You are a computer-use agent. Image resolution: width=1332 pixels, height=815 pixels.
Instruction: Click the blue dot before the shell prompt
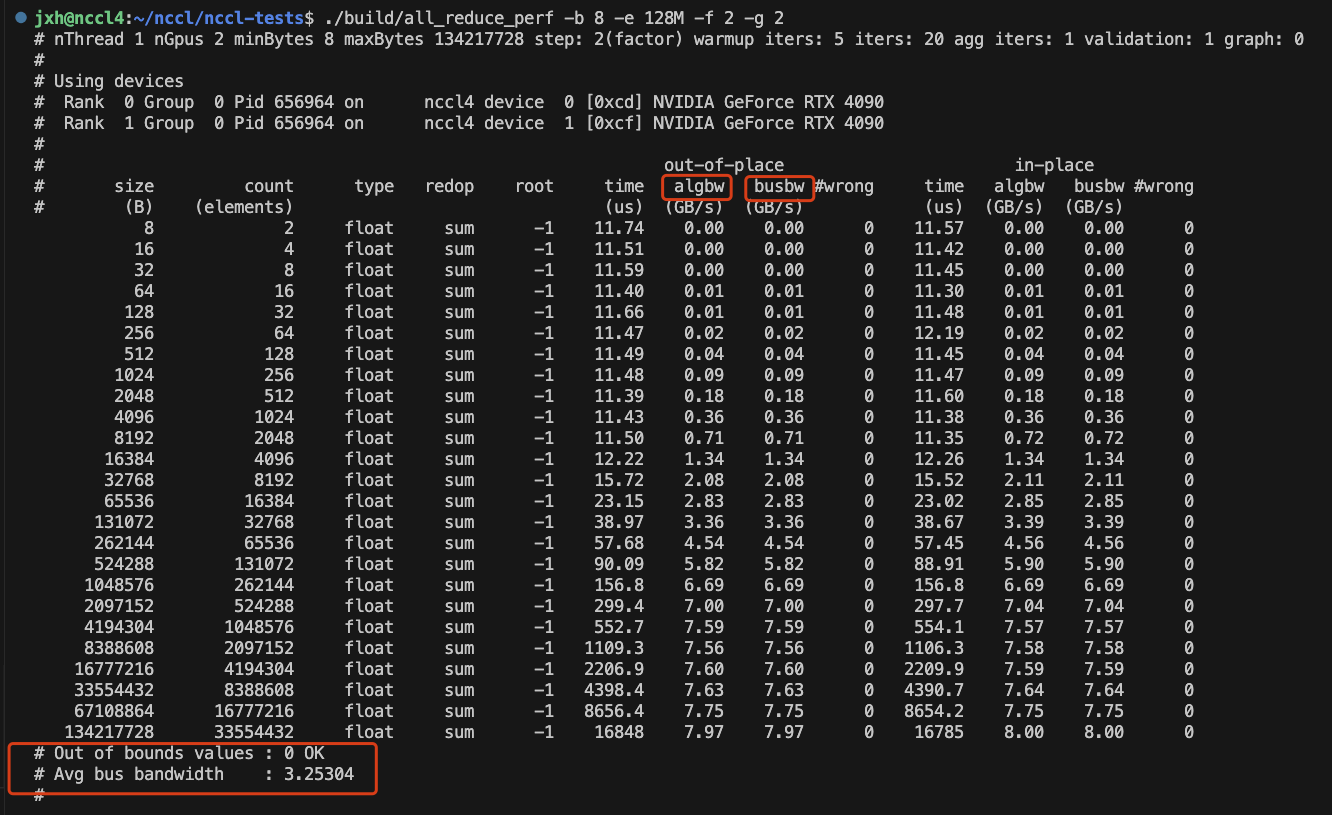click(x=20, y=18)
